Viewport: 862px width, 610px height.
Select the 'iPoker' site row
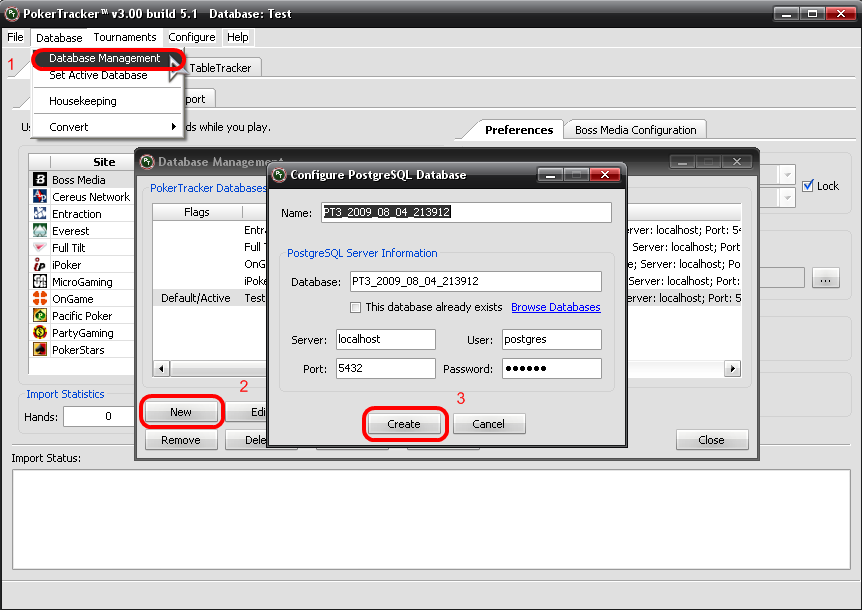pos(82,265)
